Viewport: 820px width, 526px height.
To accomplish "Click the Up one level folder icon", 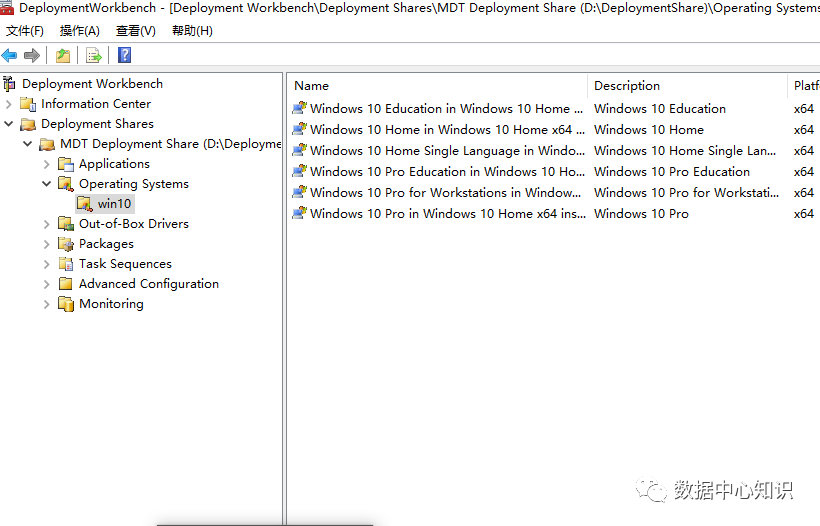I will click(x=63, y=55).
